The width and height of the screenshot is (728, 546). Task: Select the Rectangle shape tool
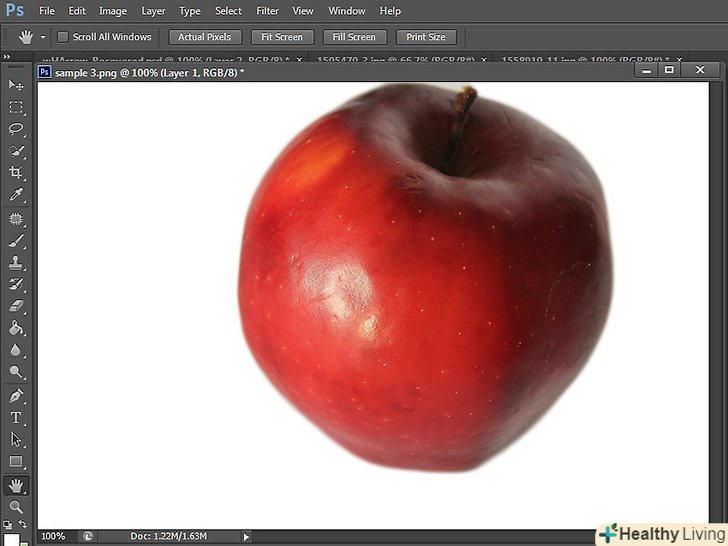[16, 461]
